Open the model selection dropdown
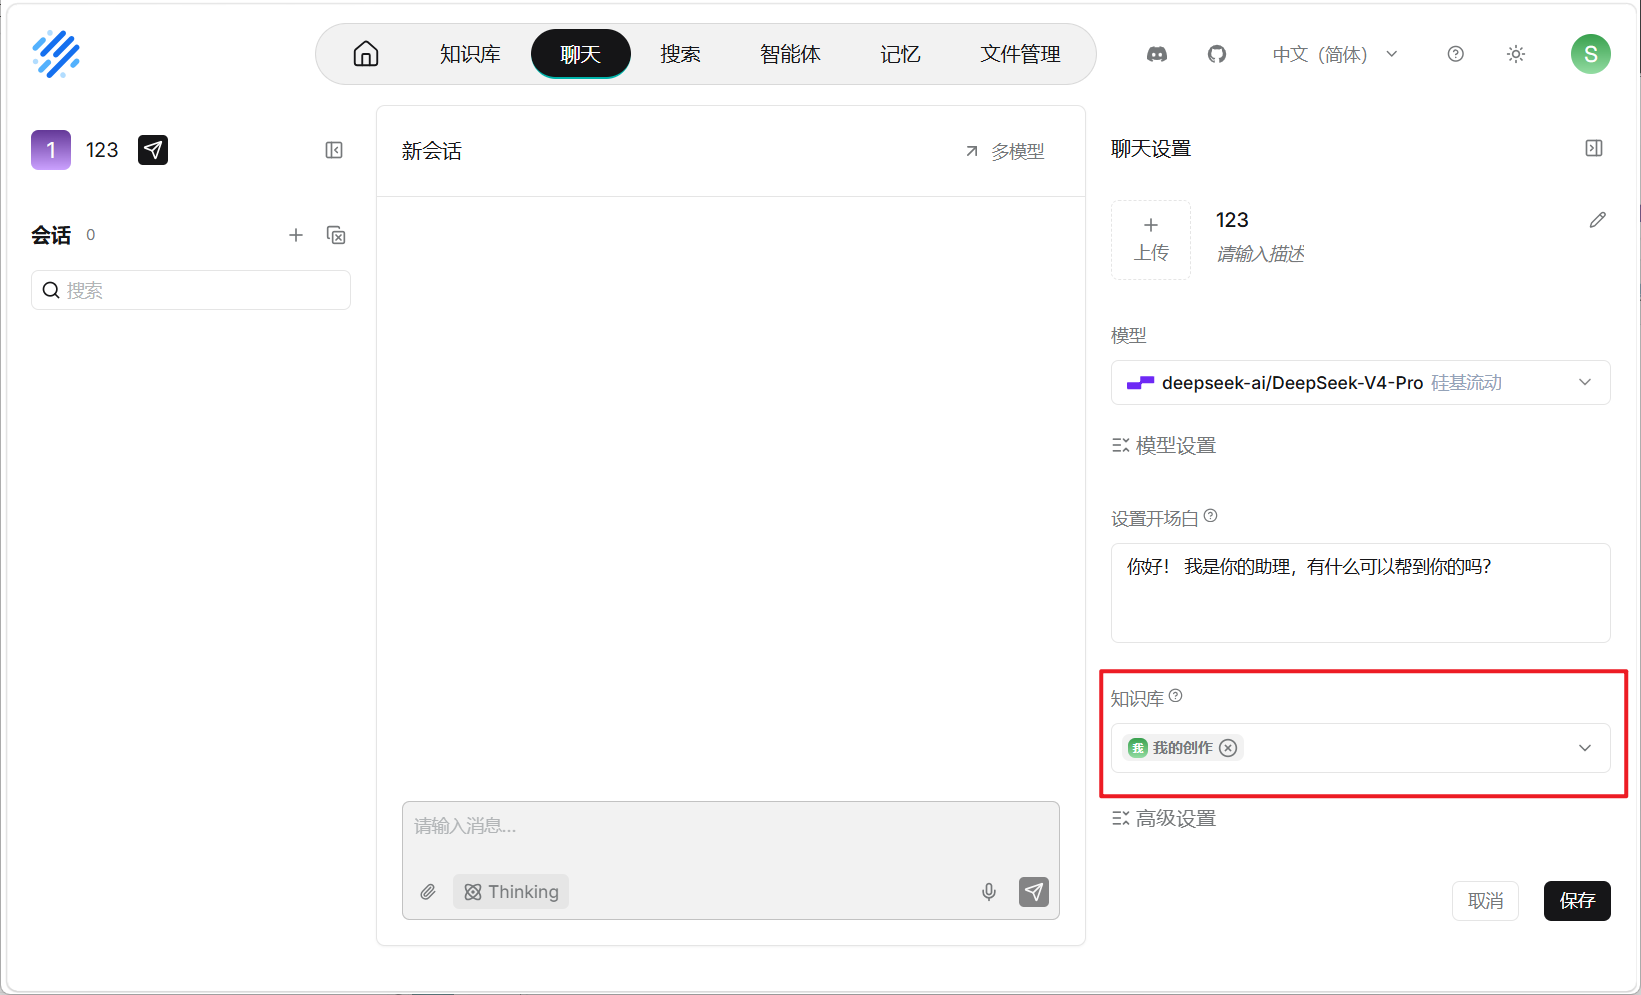Viewport: 1641px width, 995px height. click(x=1361, y=383)
